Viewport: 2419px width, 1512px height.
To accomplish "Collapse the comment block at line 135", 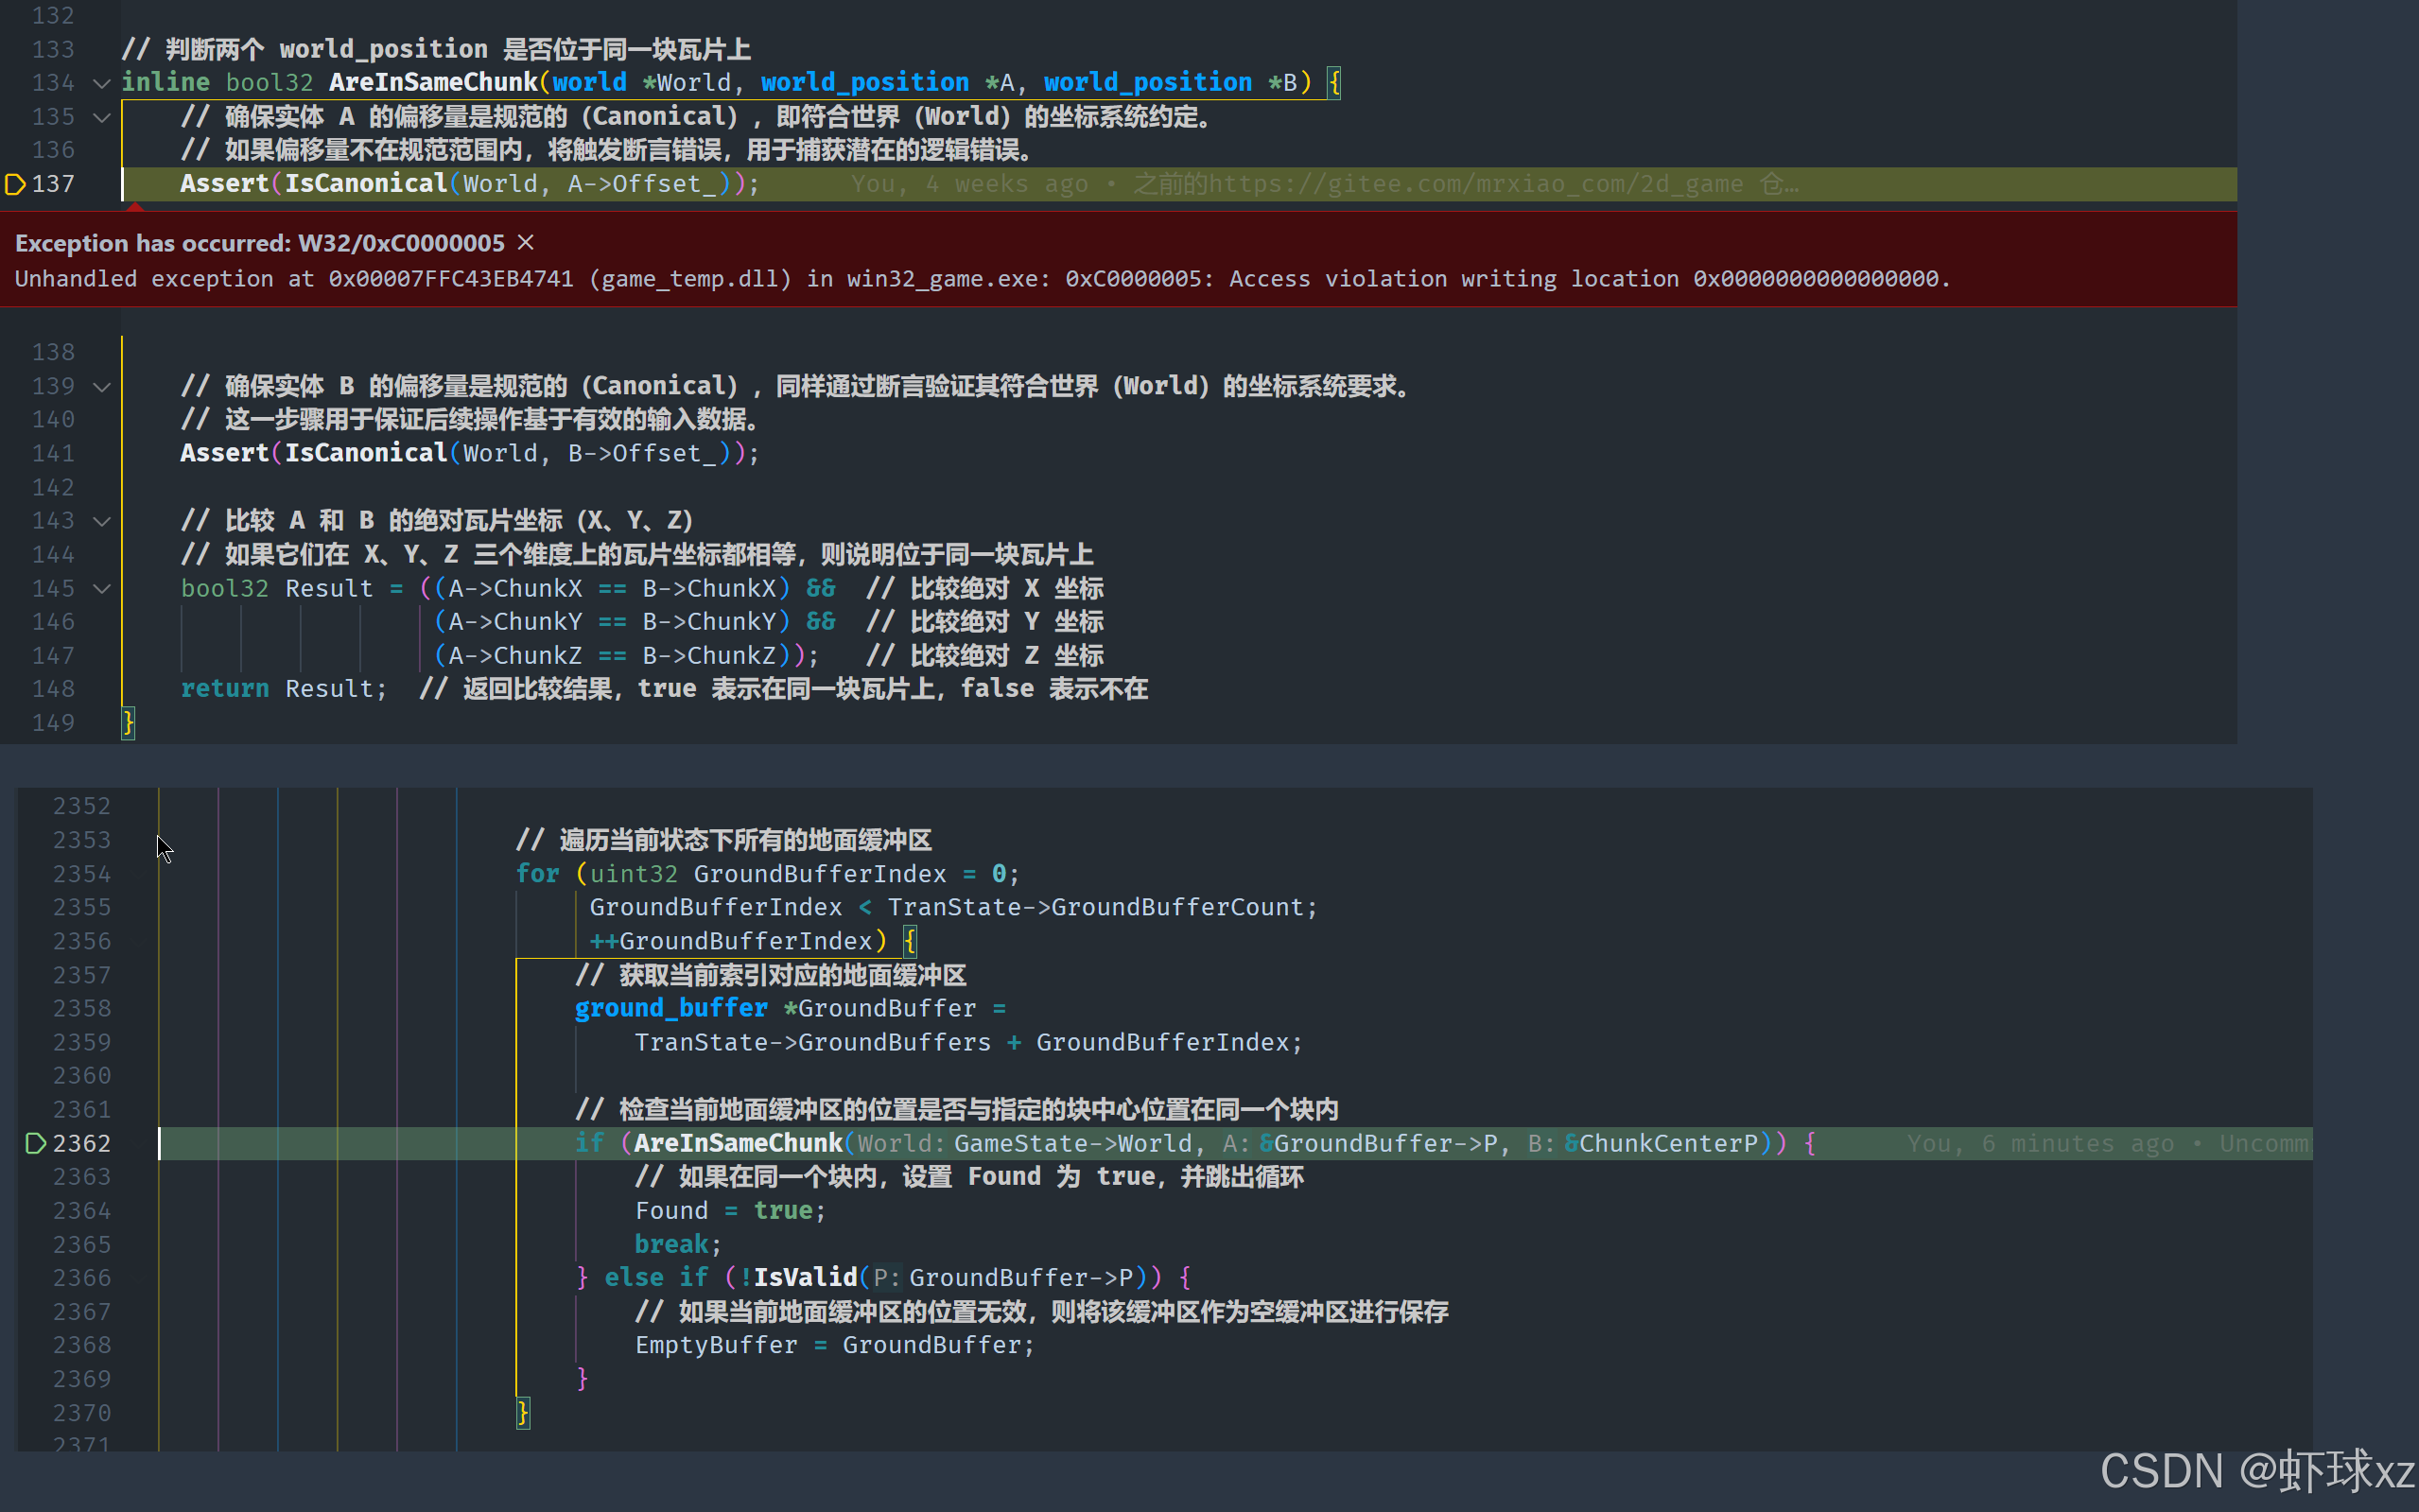I will click(x=101, y=117).
